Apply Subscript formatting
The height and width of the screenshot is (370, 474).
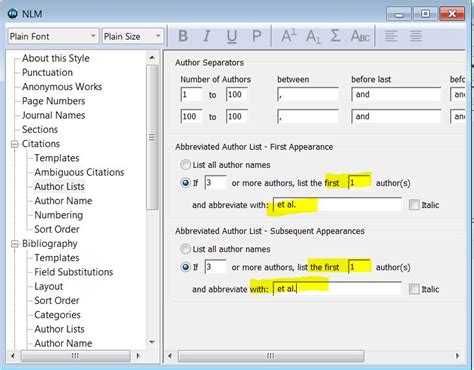point(313,36)
